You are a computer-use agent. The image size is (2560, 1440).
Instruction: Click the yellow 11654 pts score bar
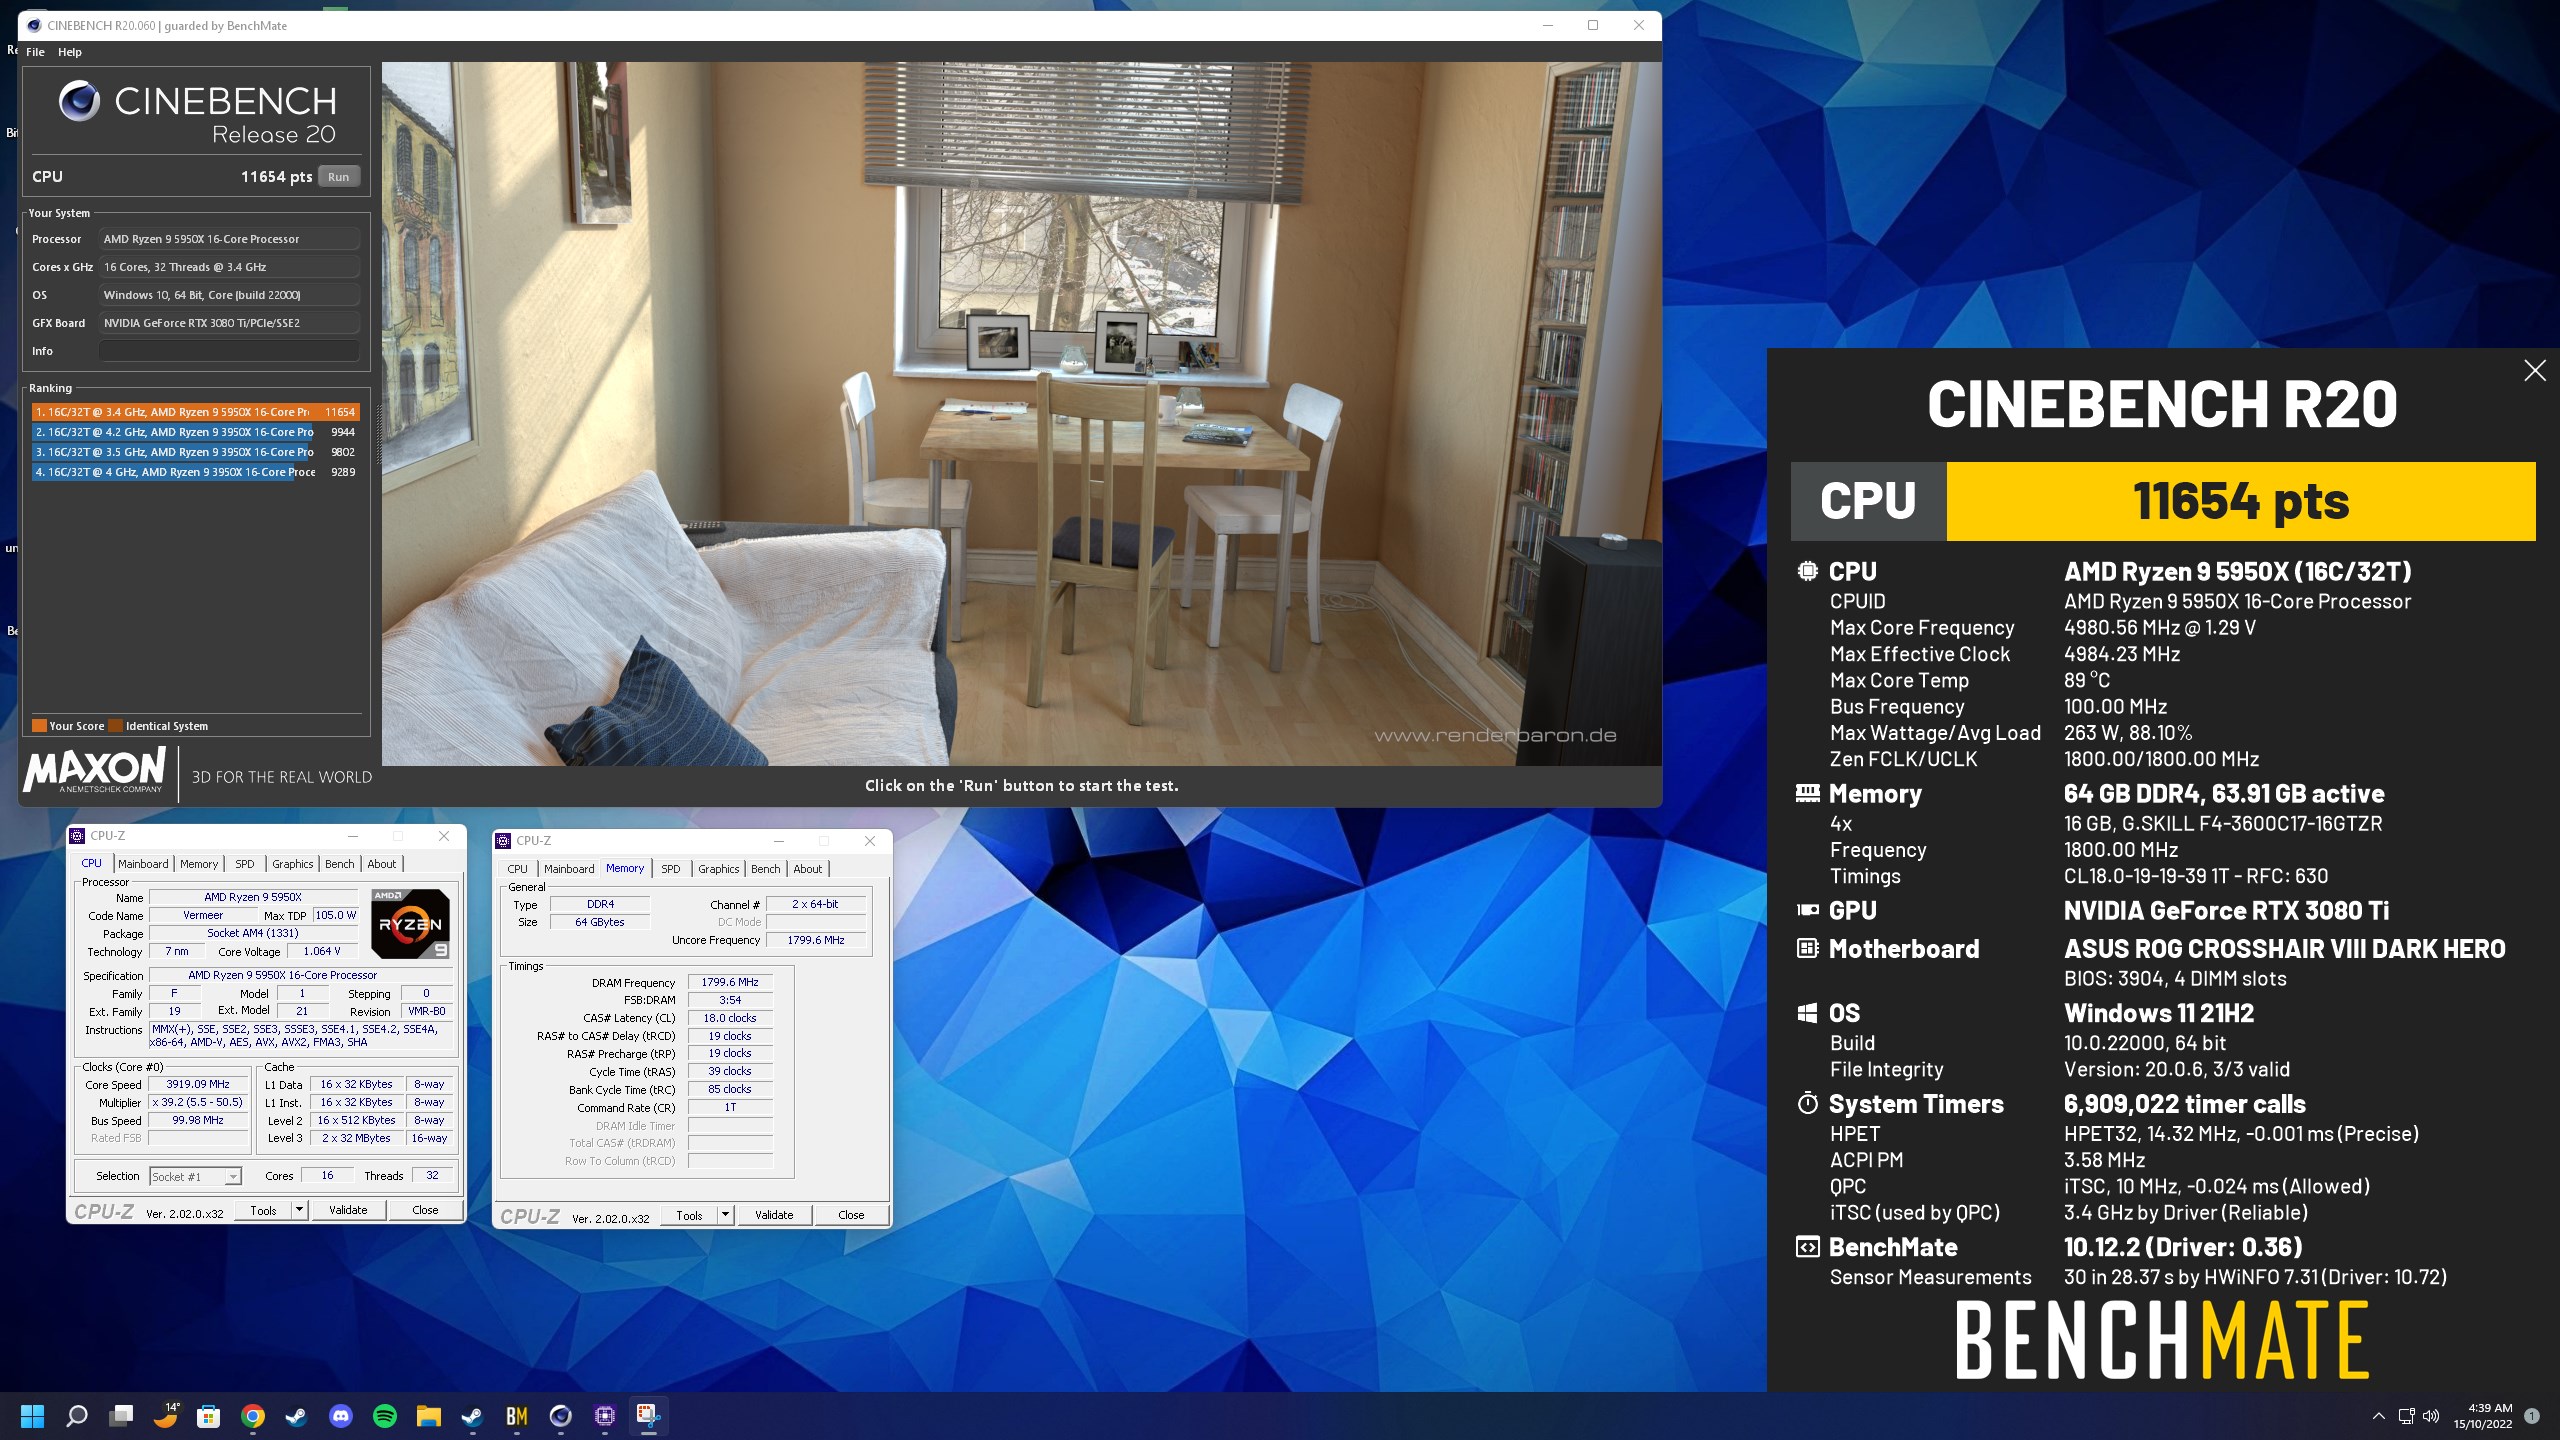click(x=2240, y=501)
